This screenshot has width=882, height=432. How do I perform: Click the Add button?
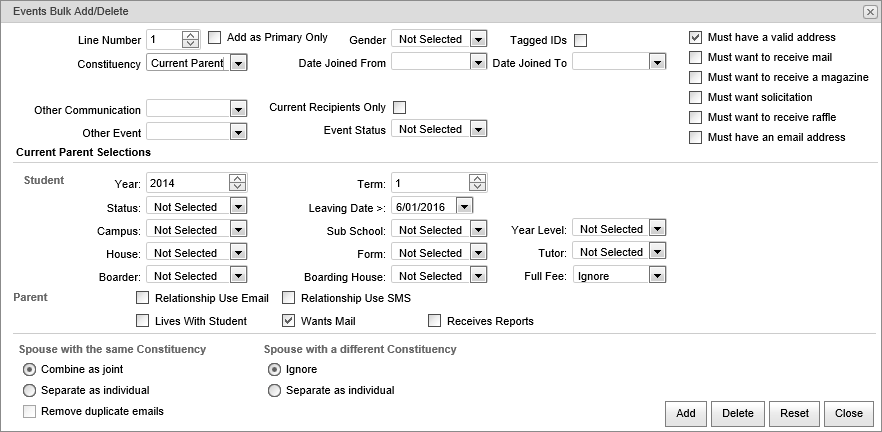686,413
